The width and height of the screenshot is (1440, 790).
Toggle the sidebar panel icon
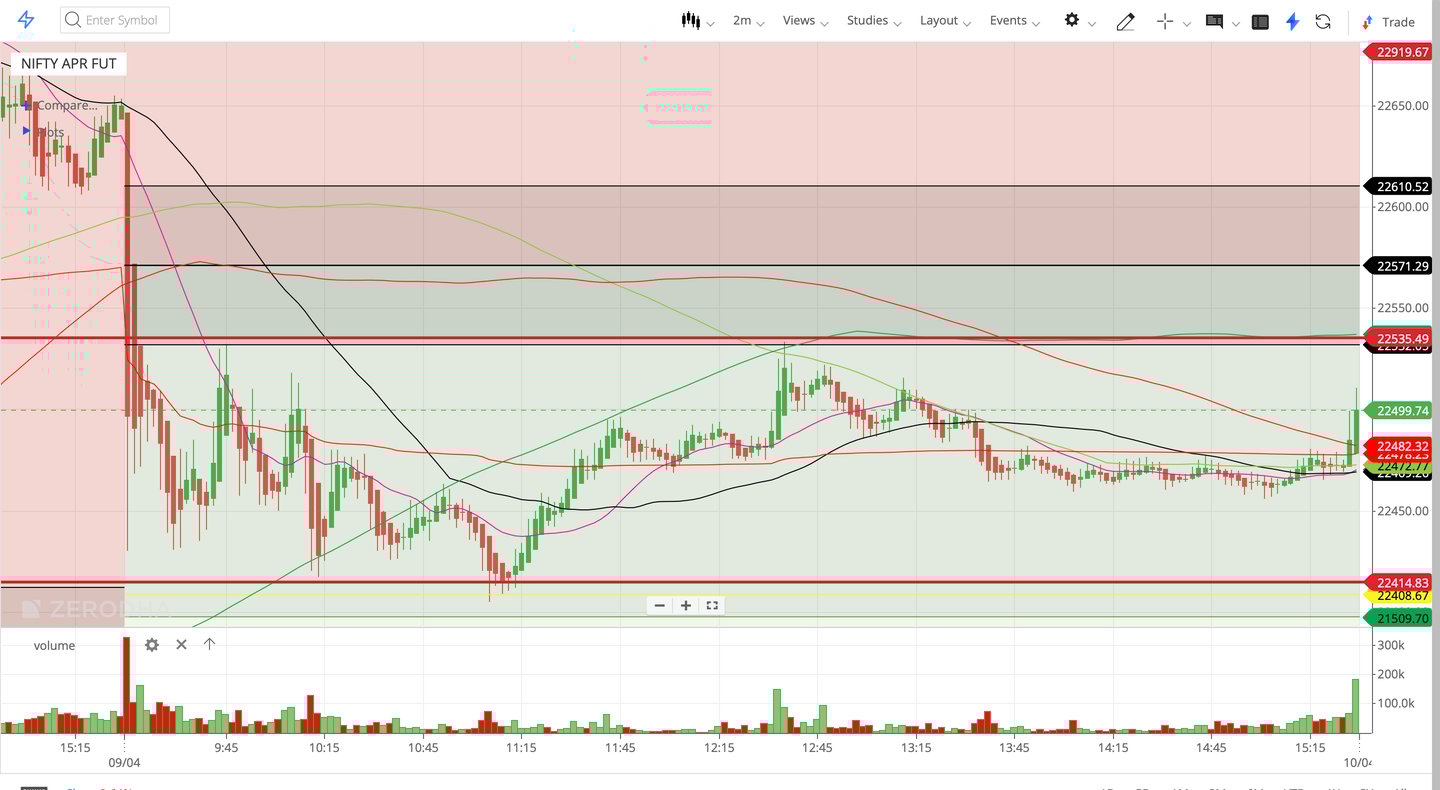[x=1260, y=21]
